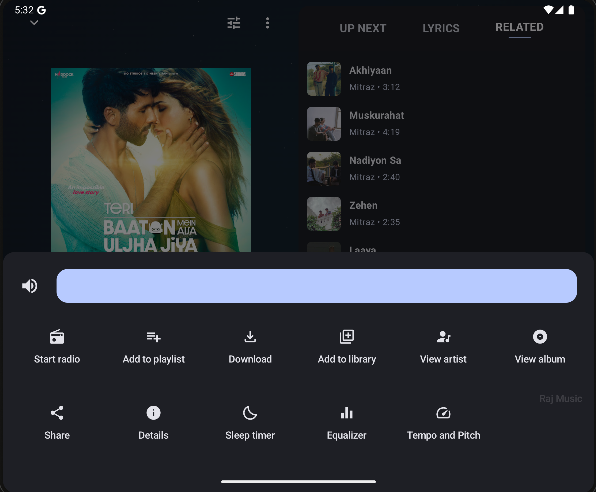Switch to the UP NEXT tab
Screen dimensions: 596x492
coord(363,28)
